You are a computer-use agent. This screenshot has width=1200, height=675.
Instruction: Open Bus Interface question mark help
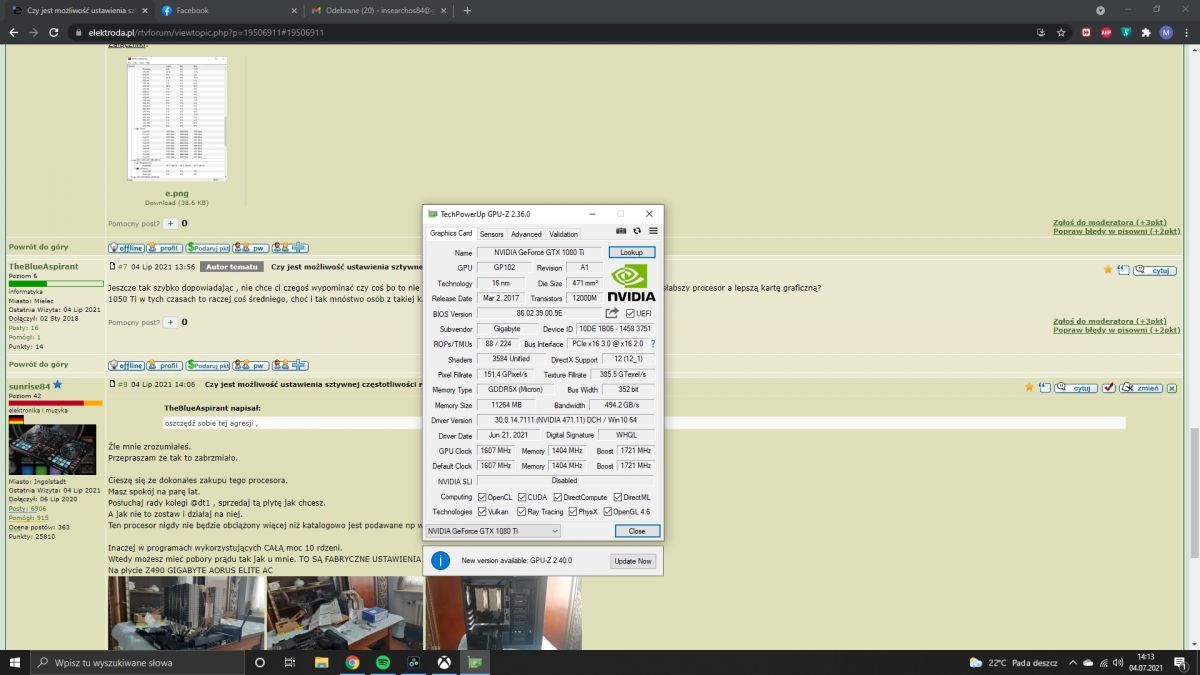coord(653,344)
